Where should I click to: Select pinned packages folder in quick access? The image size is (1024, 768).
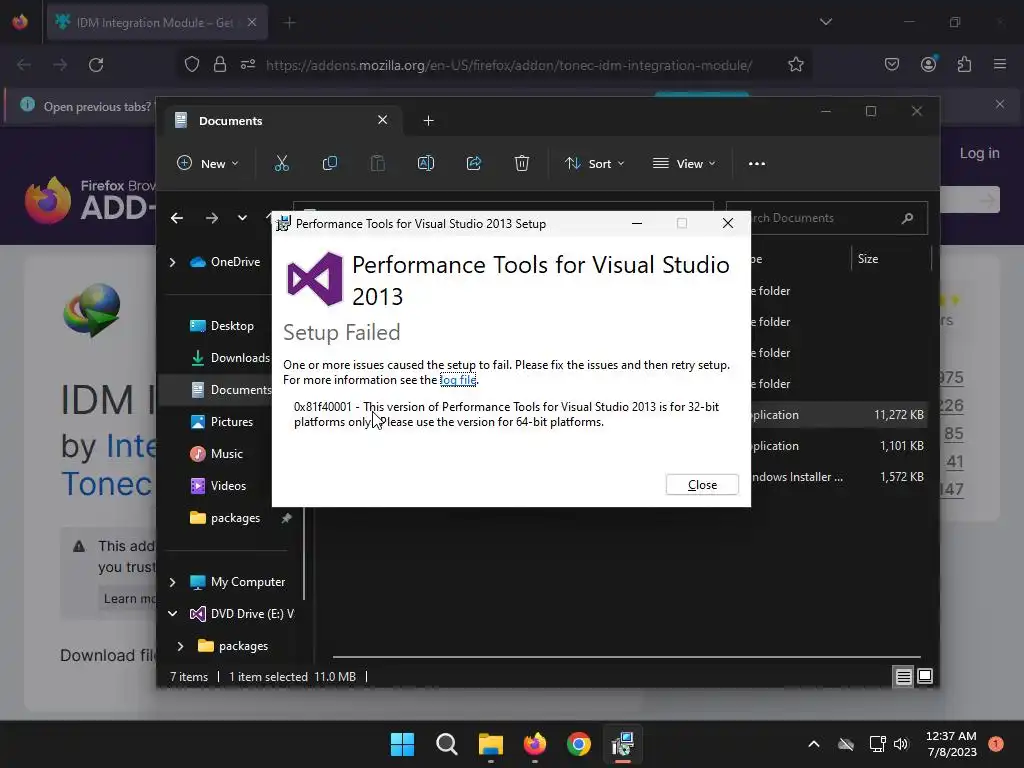(x=225, y=518)
